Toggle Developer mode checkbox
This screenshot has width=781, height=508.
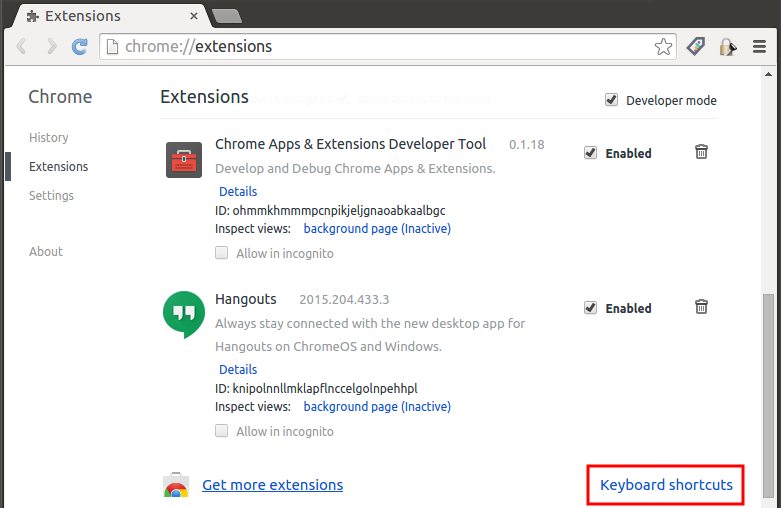coord(611,100)
